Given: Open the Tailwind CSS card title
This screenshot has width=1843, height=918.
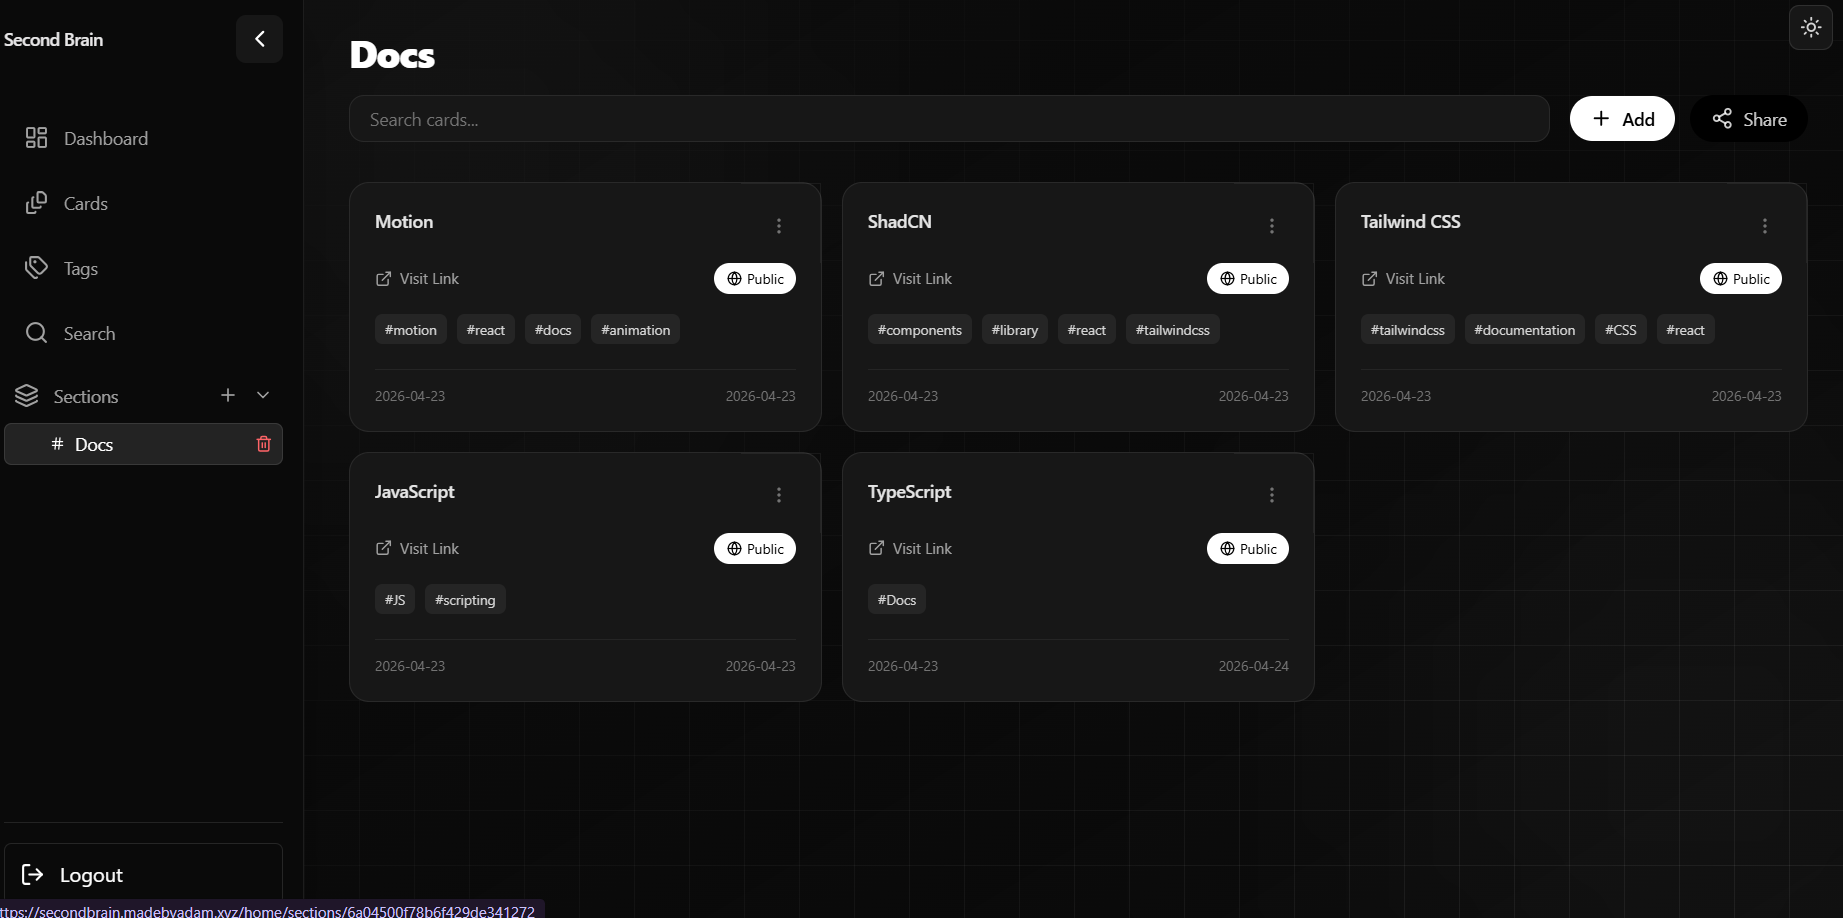Looking at the screenshot, I should [x=1411, y=222].
